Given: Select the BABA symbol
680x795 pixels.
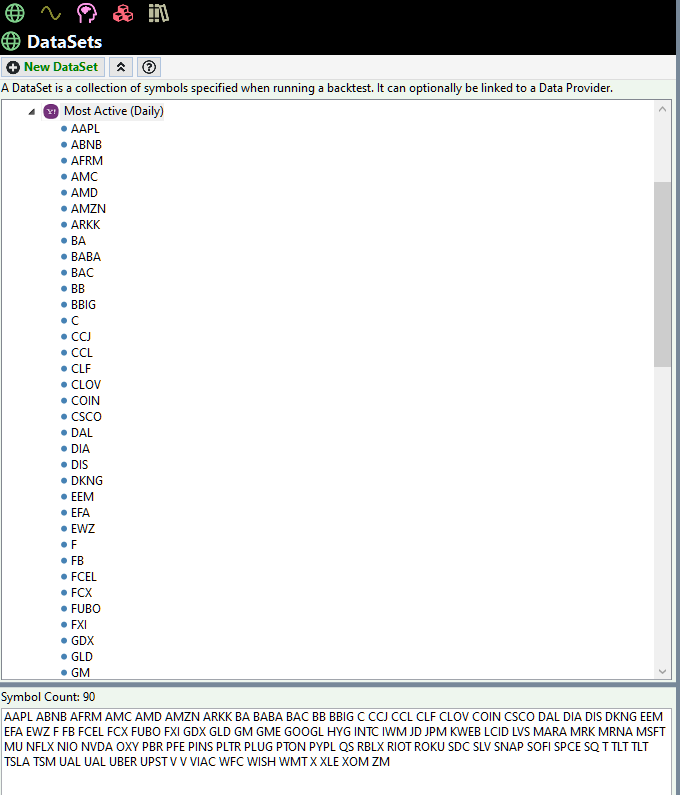Looking at the screenshot, I should (x=86, y=257).
